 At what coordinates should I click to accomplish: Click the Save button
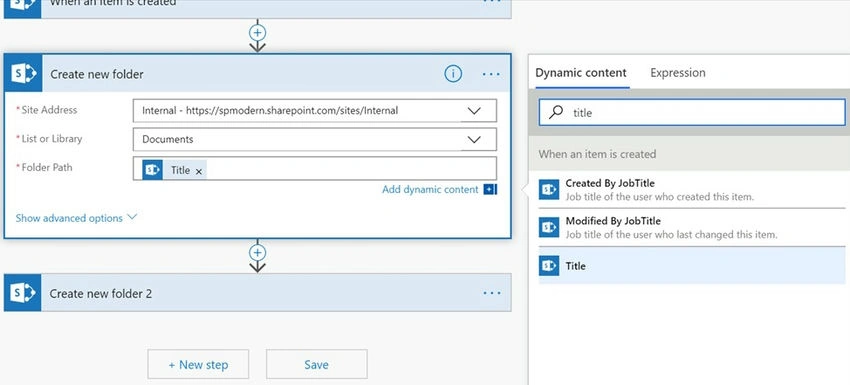pos(317,364)
